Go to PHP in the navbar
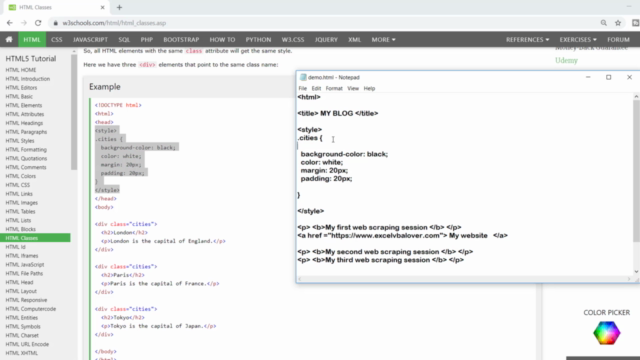 click(147, 40)
